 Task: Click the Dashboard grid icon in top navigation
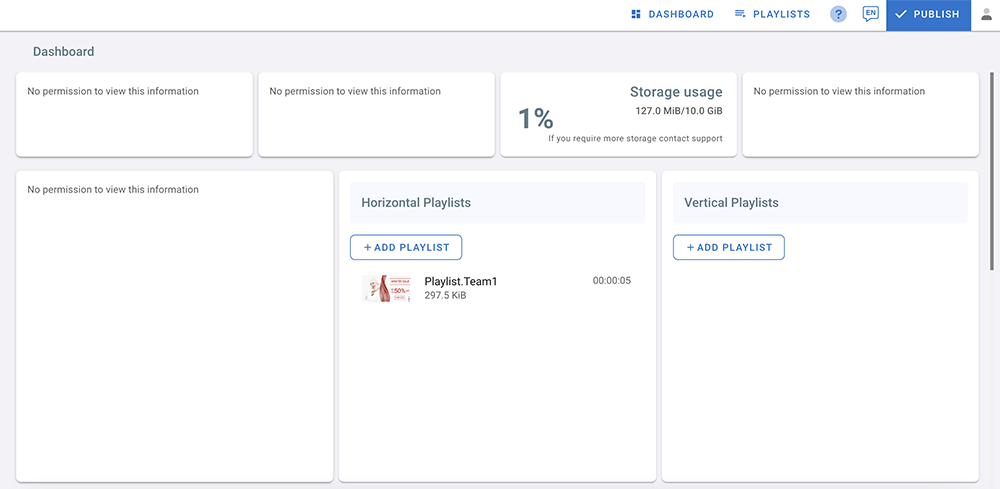[636, 14]
